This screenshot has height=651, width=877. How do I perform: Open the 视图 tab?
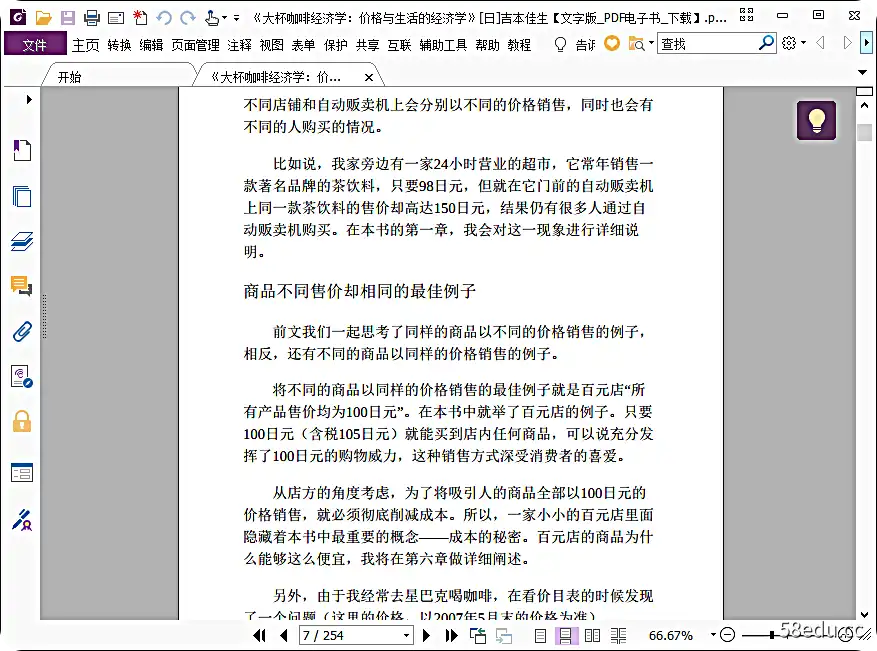pos(271,45)
